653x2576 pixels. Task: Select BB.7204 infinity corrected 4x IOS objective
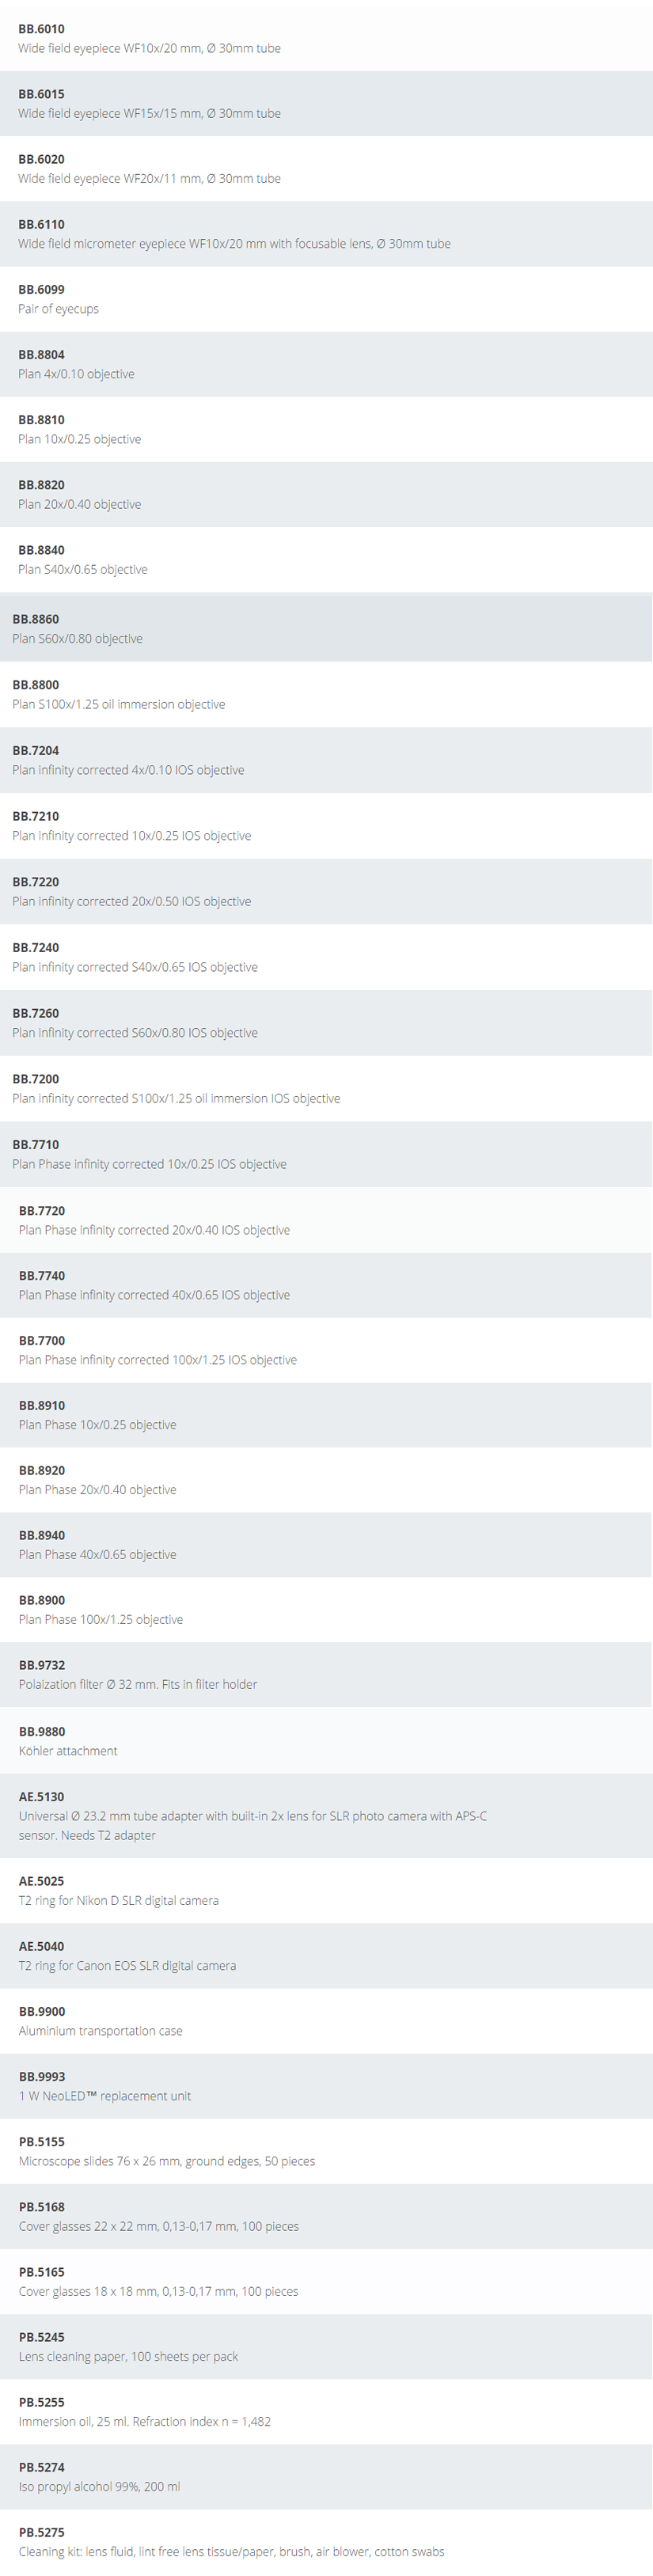(x=326, y=760)
